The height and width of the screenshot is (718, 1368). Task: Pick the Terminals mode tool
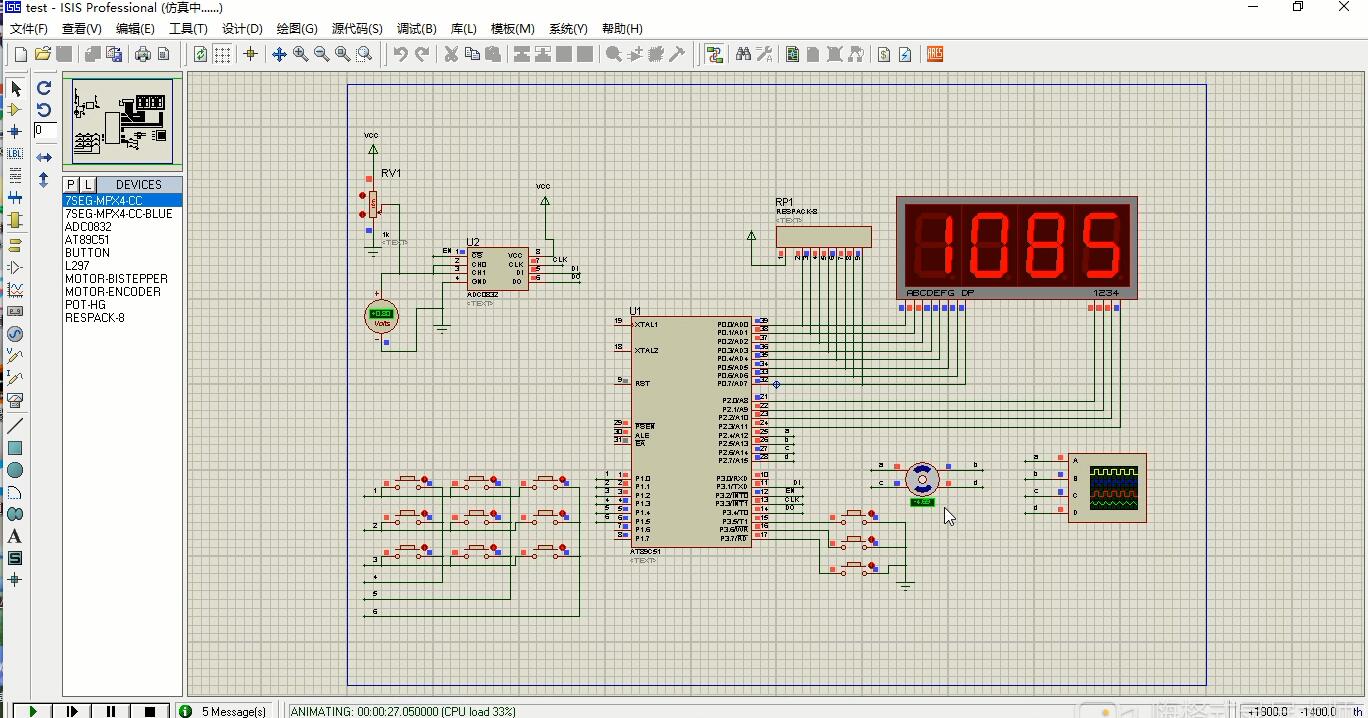15,244
